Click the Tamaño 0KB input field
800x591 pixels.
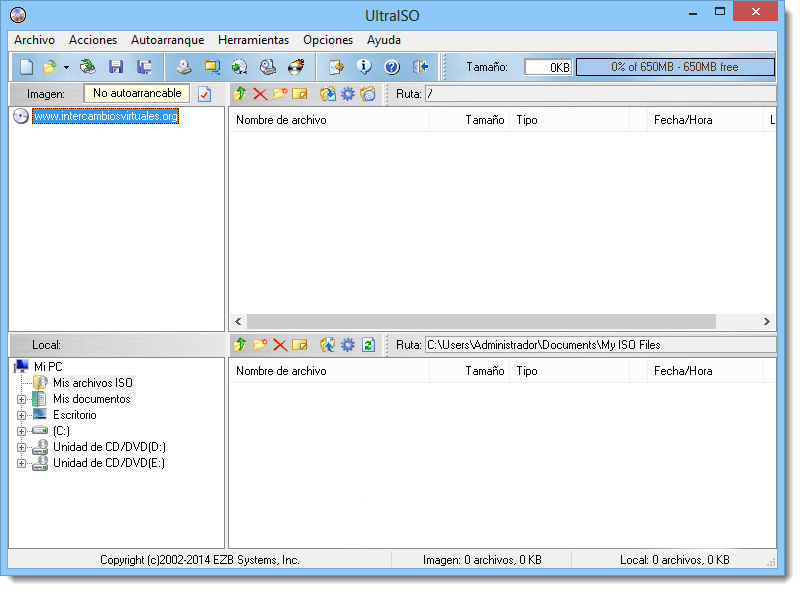click(x=547, y=66)
